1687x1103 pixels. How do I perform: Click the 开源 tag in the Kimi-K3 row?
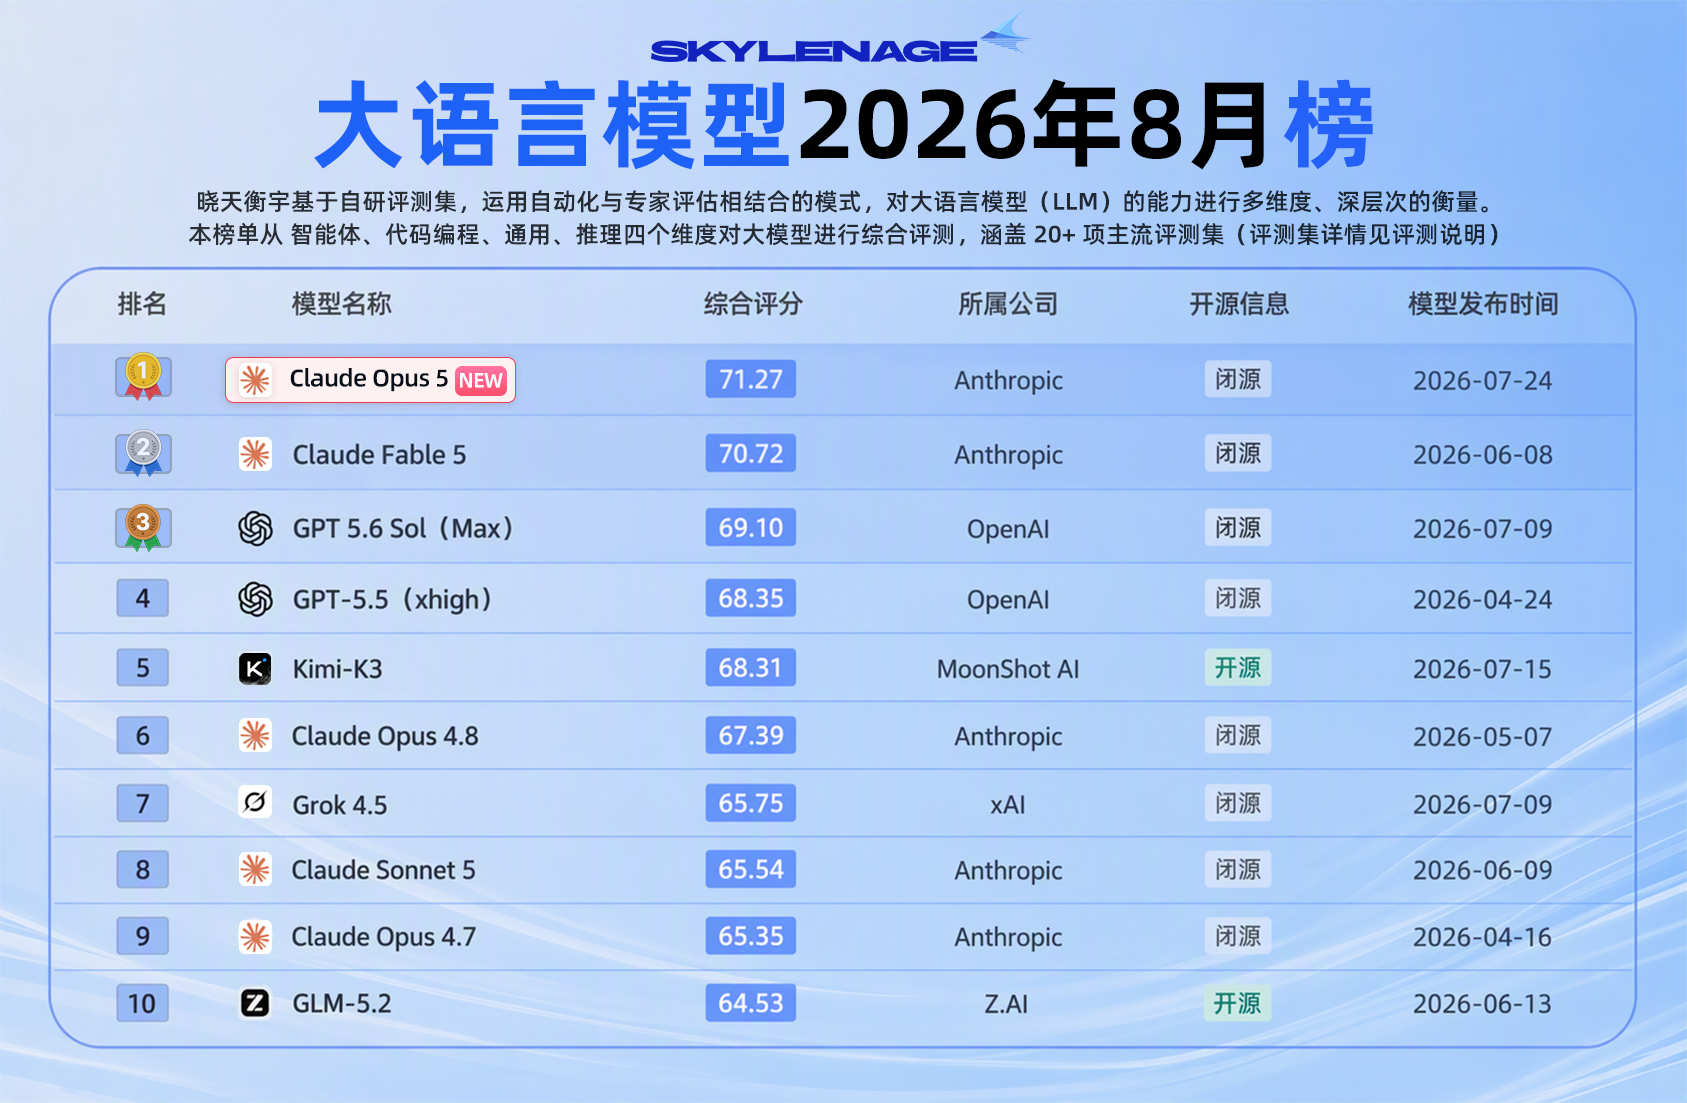click(x=1238, y=667)
